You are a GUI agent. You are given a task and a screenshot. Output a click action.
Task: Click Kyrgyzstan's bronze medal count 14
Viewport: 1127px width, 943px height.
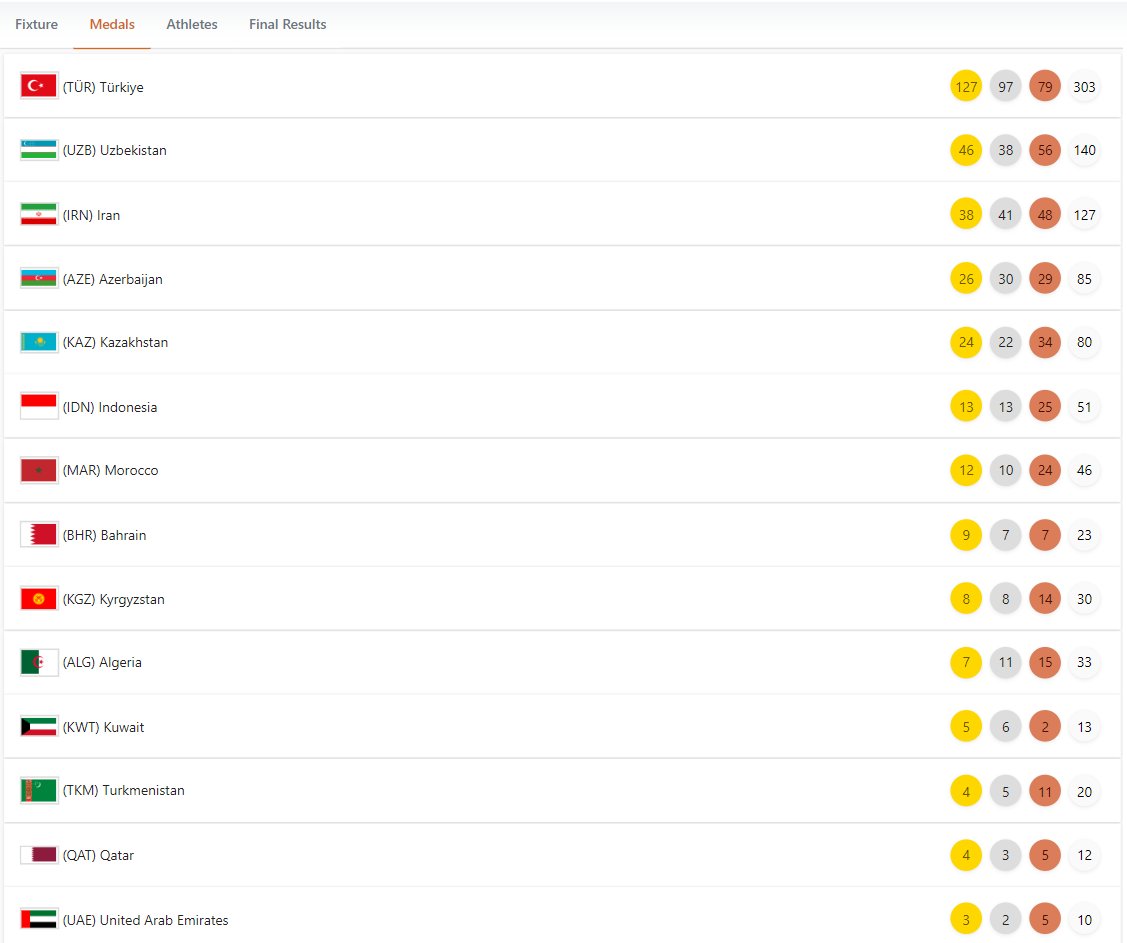coord(1045,599)
